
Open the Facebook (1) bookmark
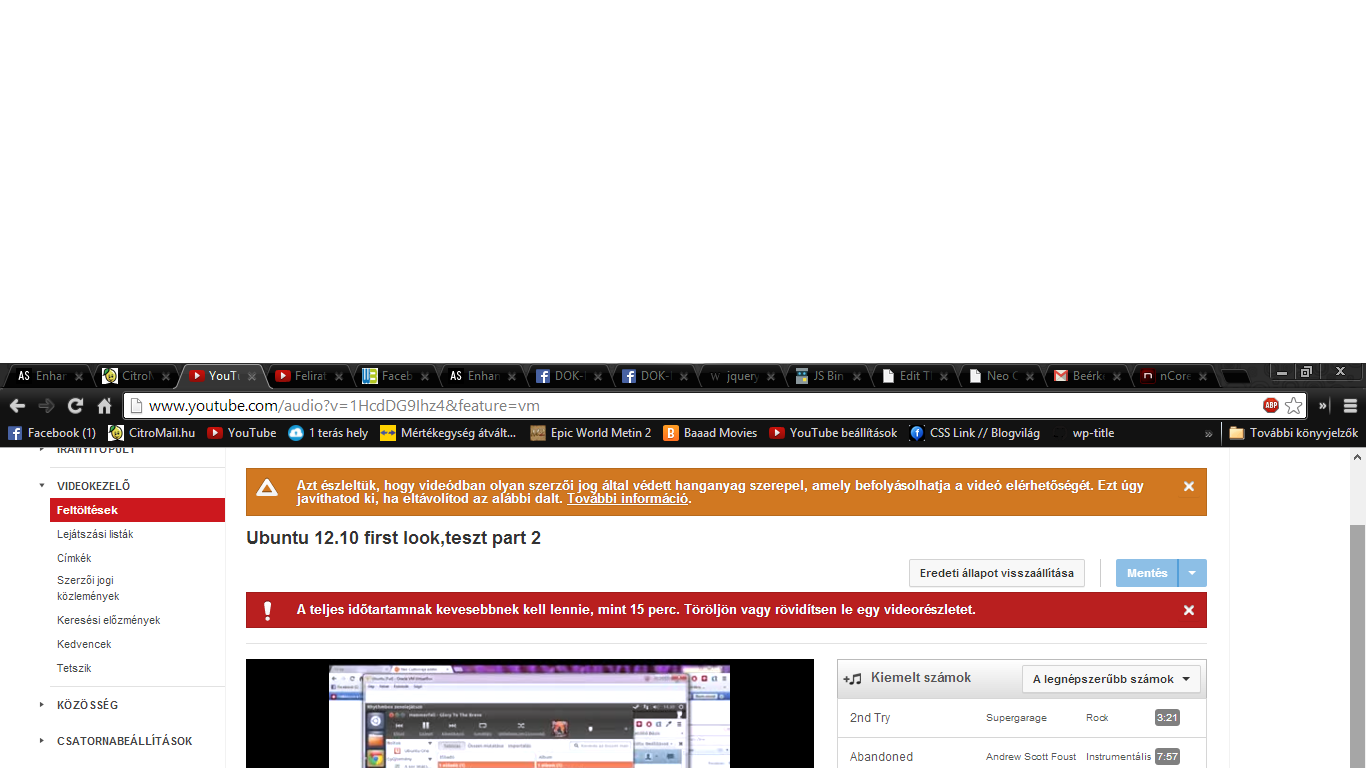(52, 433)
